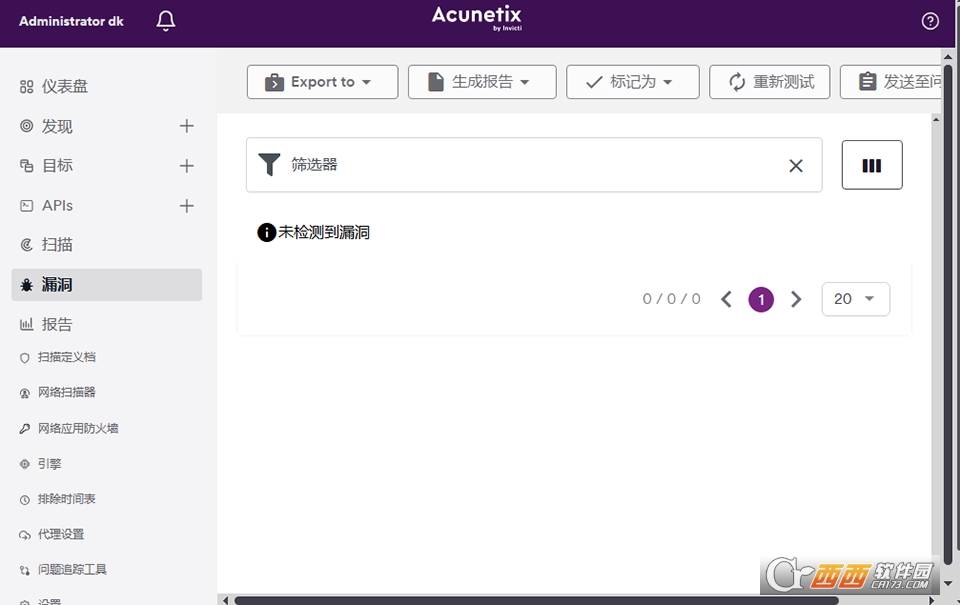Screen dimensions: 960x605
Task: Click the horizontal scrollbar left arrow
Action: [225, 600]
